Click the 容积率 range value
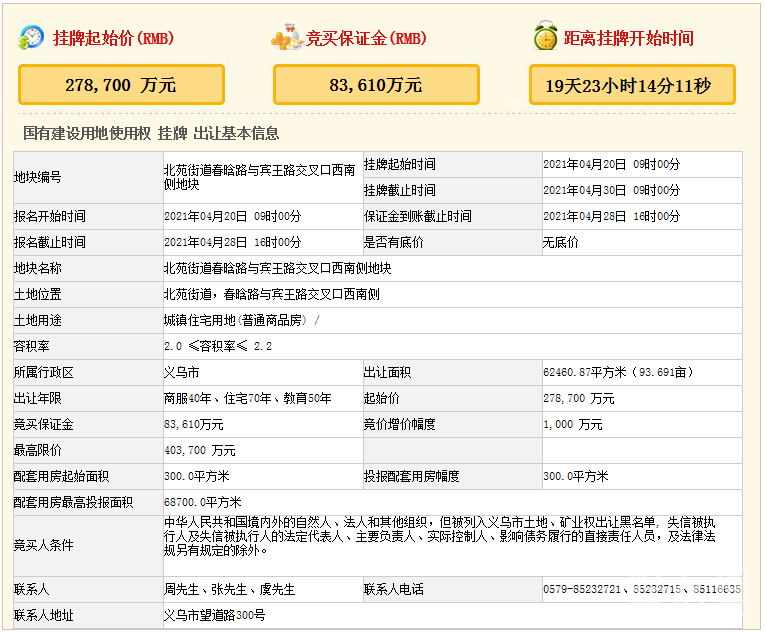This screenshot has width=765, height=633. tap(218, 346)
